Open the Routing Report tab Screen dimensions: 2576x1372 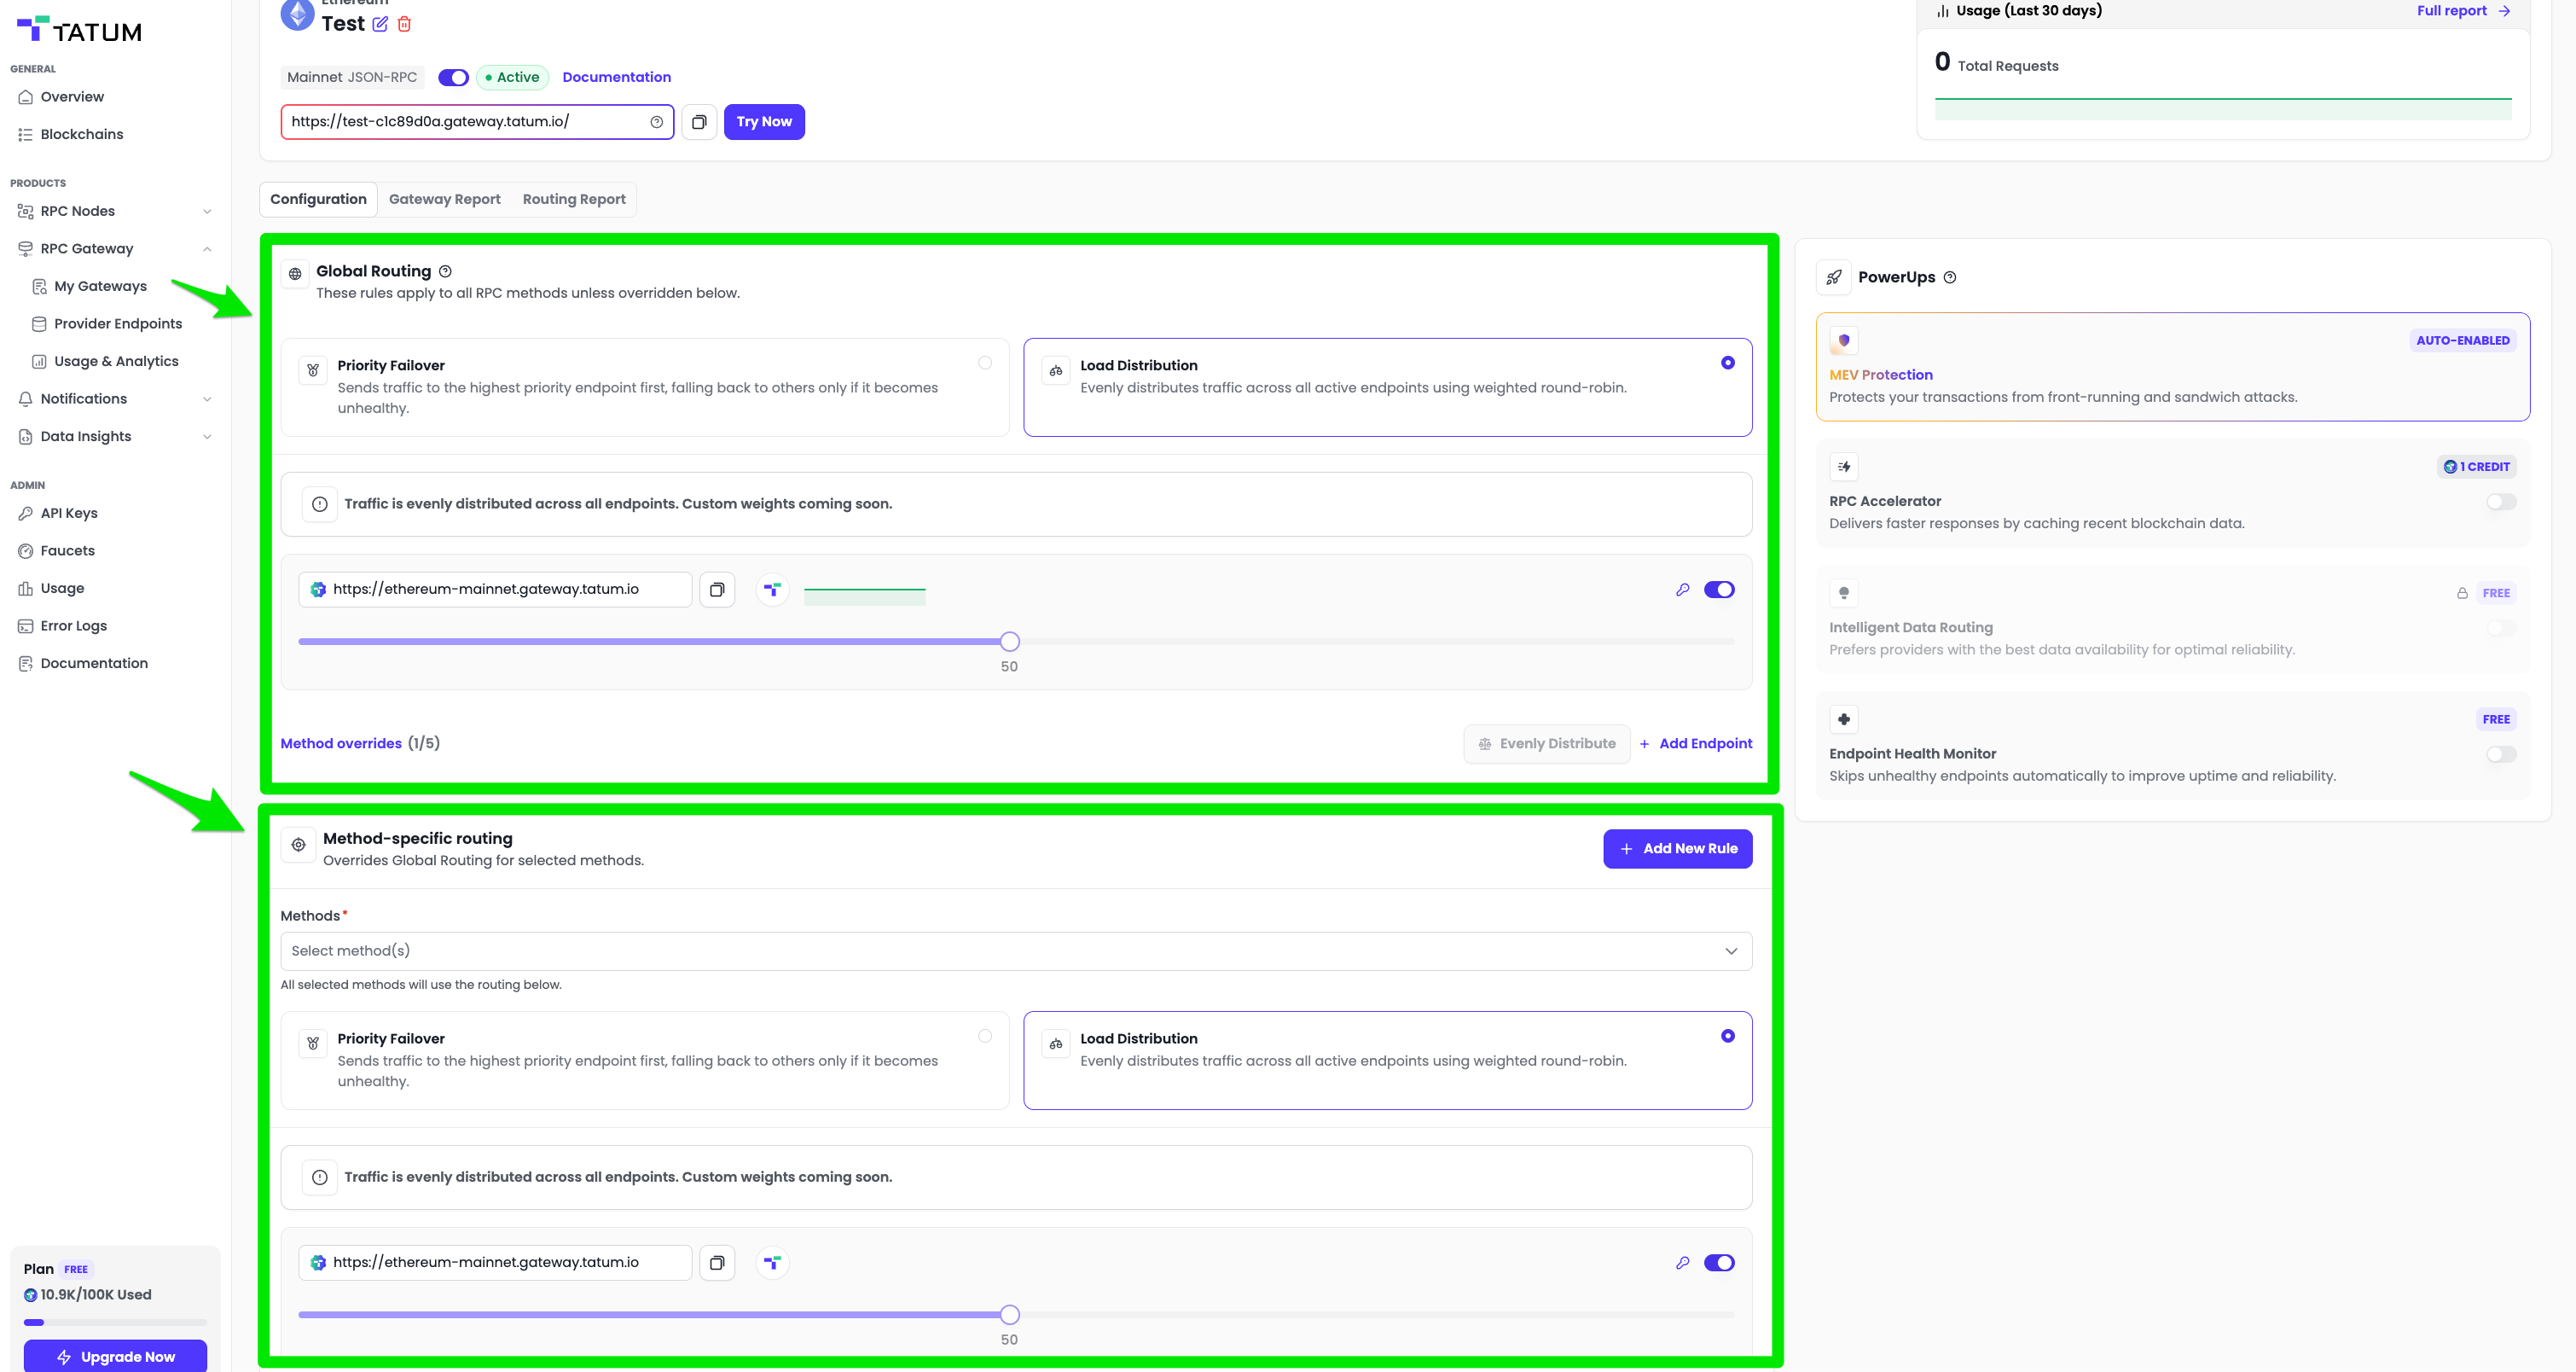(574, 199)
